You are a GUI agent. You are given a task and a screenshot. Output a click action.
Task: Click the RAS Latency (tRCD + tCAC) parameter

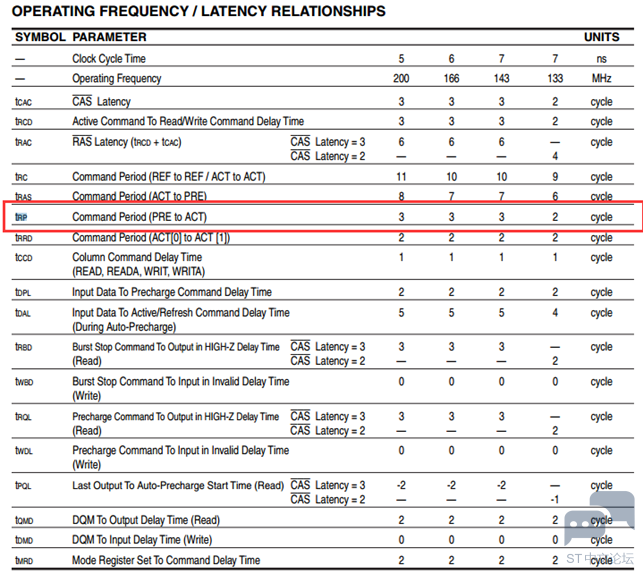pyautogui.click(x=127, y=142)
